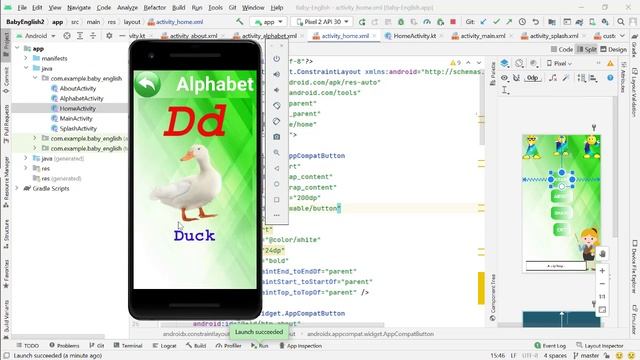Viewport: 640px width, 360px height.
Task: Click Git Update Project arrow icon
Action: [483, 22]
